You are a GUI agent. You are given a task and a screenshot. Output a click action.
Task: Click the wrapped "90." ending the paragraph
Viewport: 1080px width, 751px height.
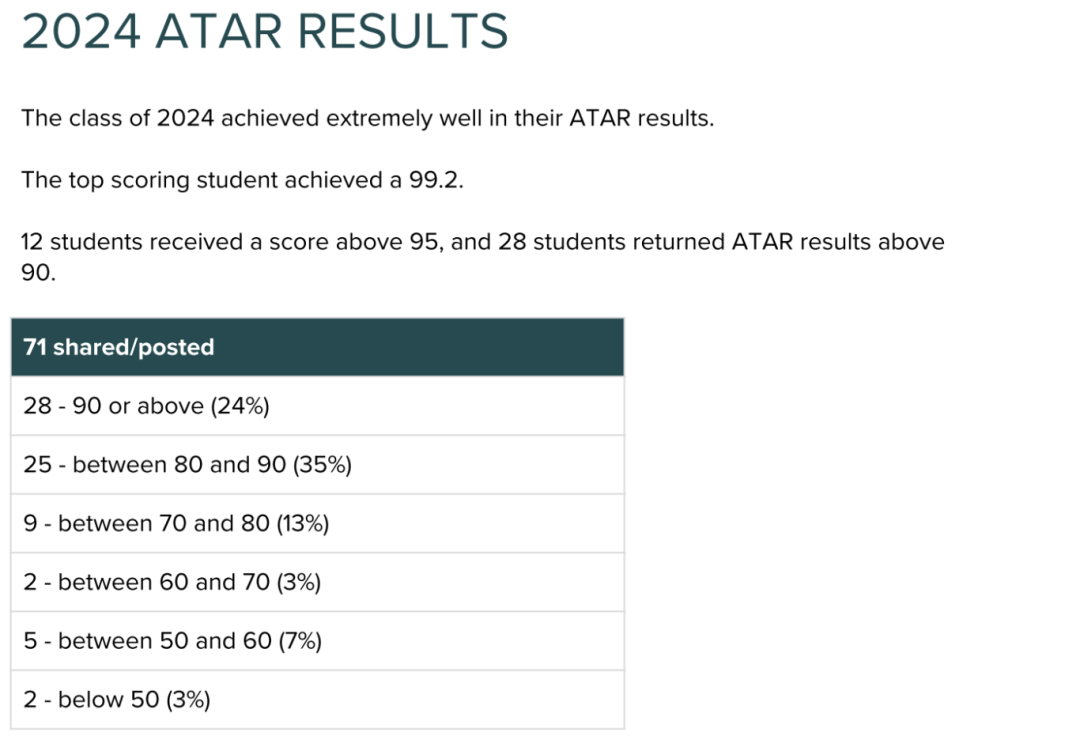coord(38,272)
